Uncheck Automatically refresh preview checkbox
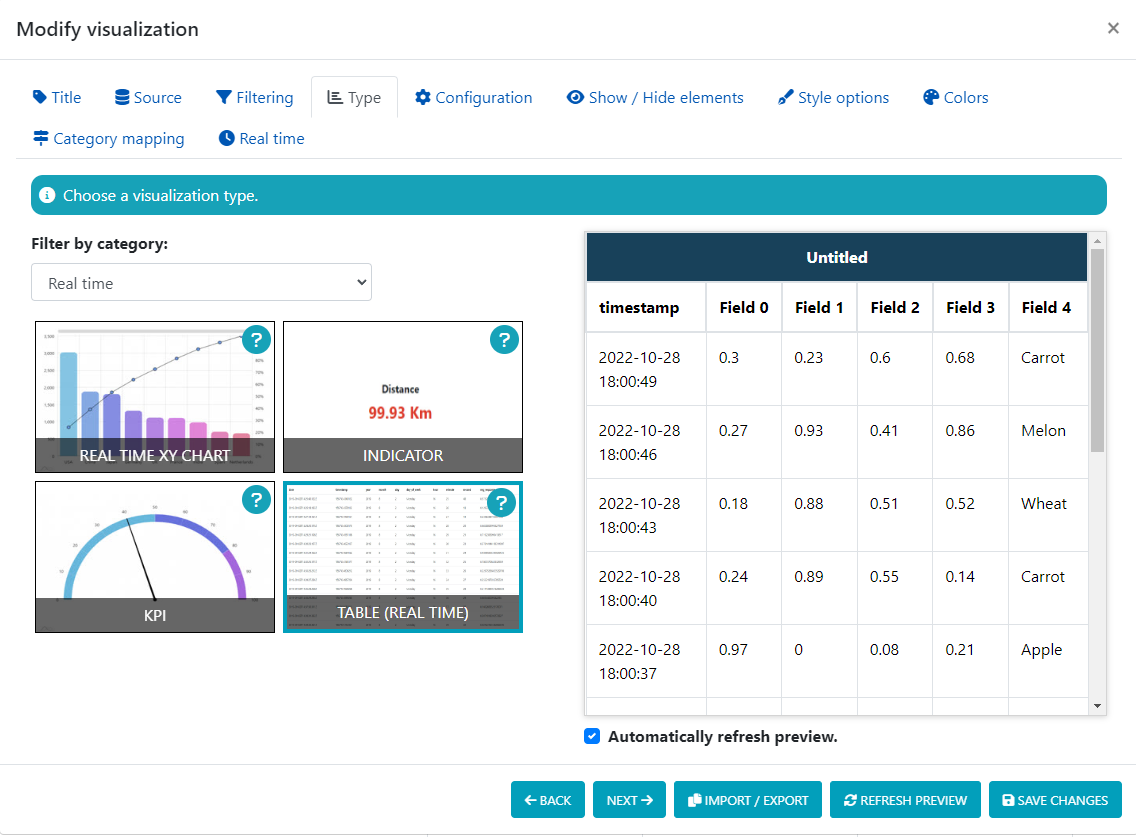The height and width of the screenshot is (837, 1136). [x=592, y=736]
